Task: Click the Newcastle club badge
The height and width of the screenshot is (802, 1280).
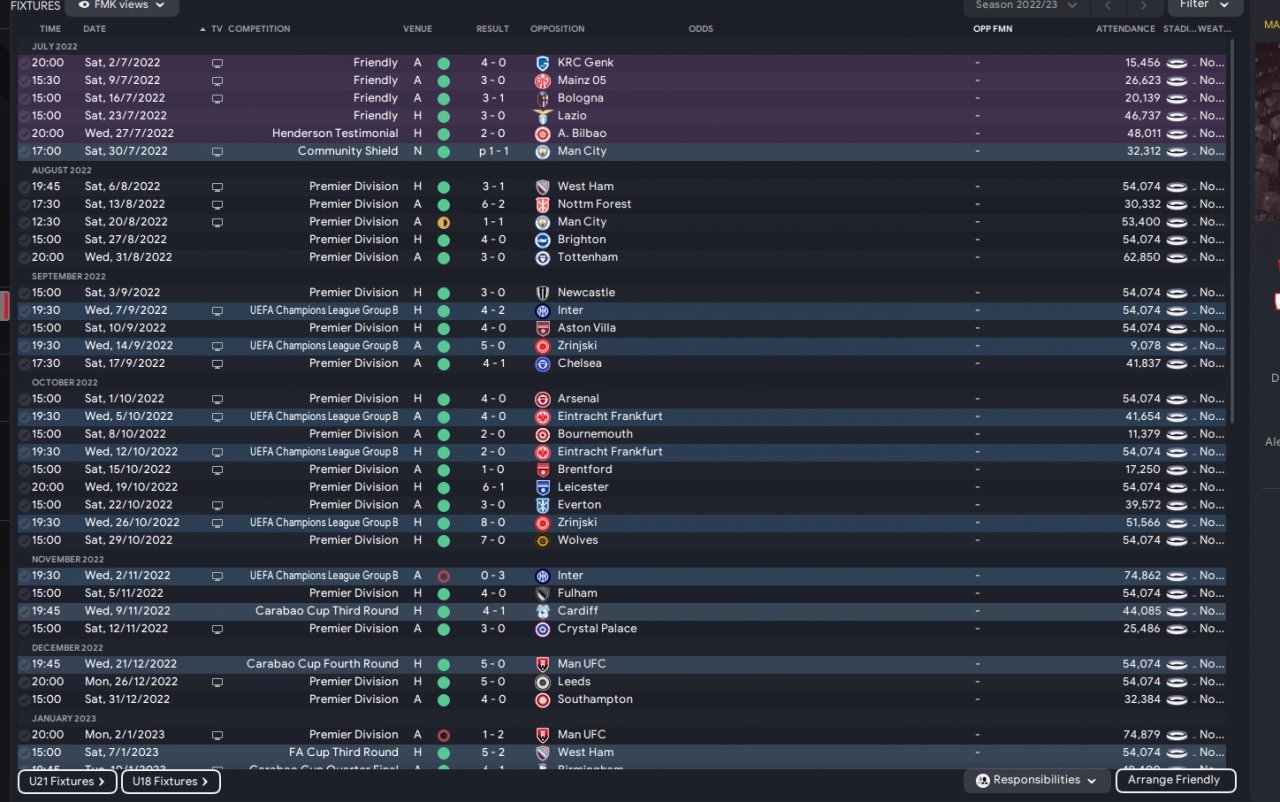Action: 542,293
